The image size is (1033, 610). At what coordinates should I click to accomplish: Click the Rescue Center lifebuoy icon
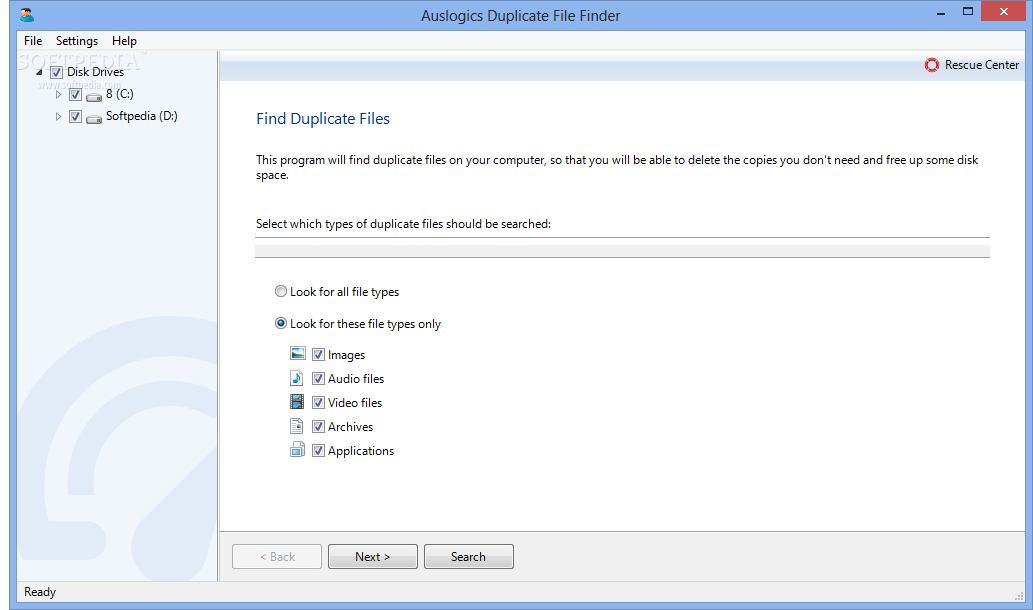(x=932, y=65)
